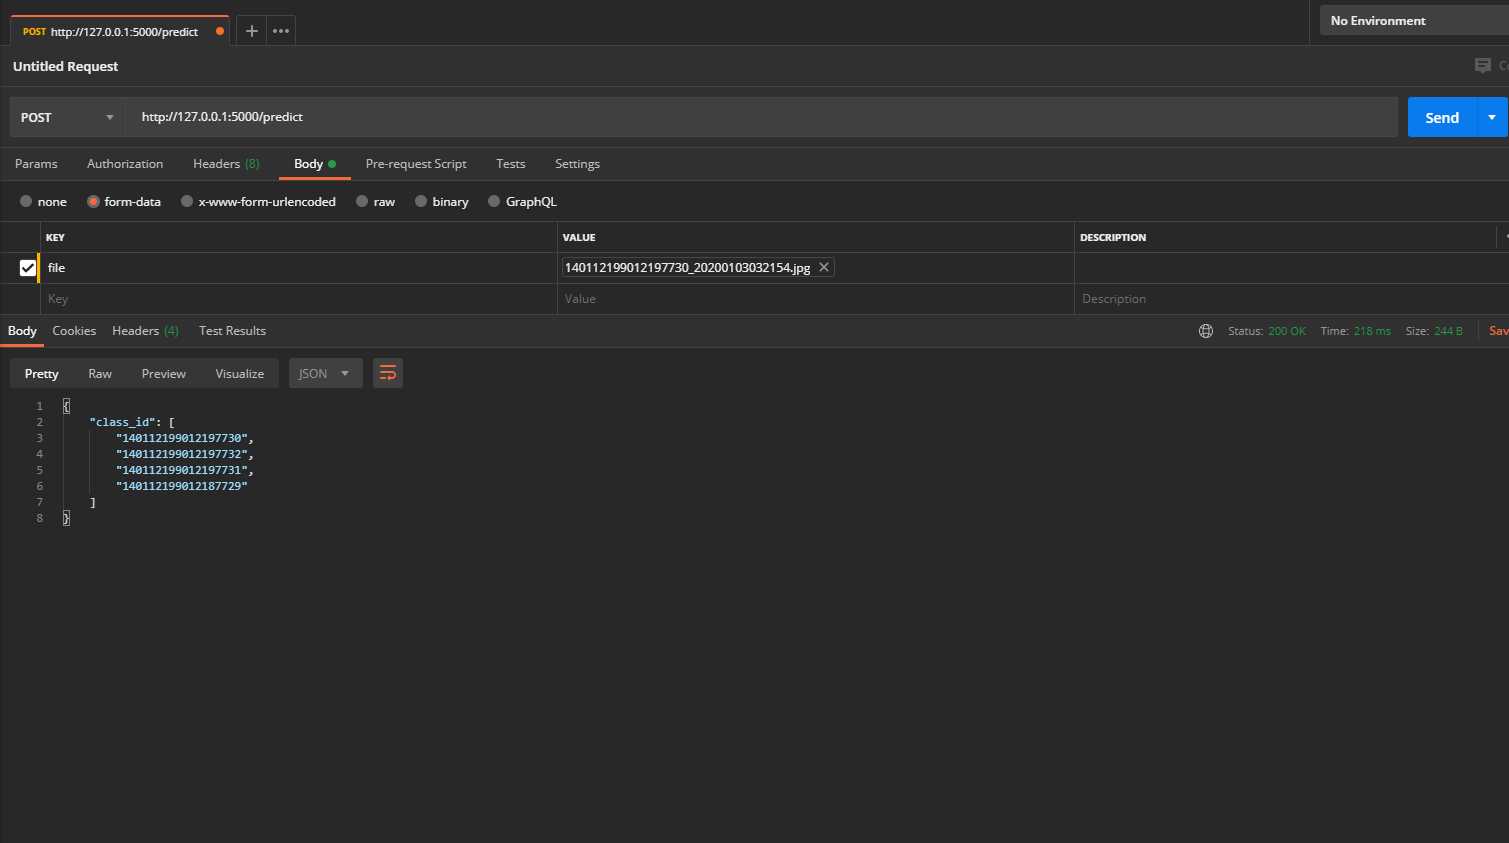The height and width of the screenshot is (843, 1509).
Task: Select the request Body tab
Action: tap(314, 164)
